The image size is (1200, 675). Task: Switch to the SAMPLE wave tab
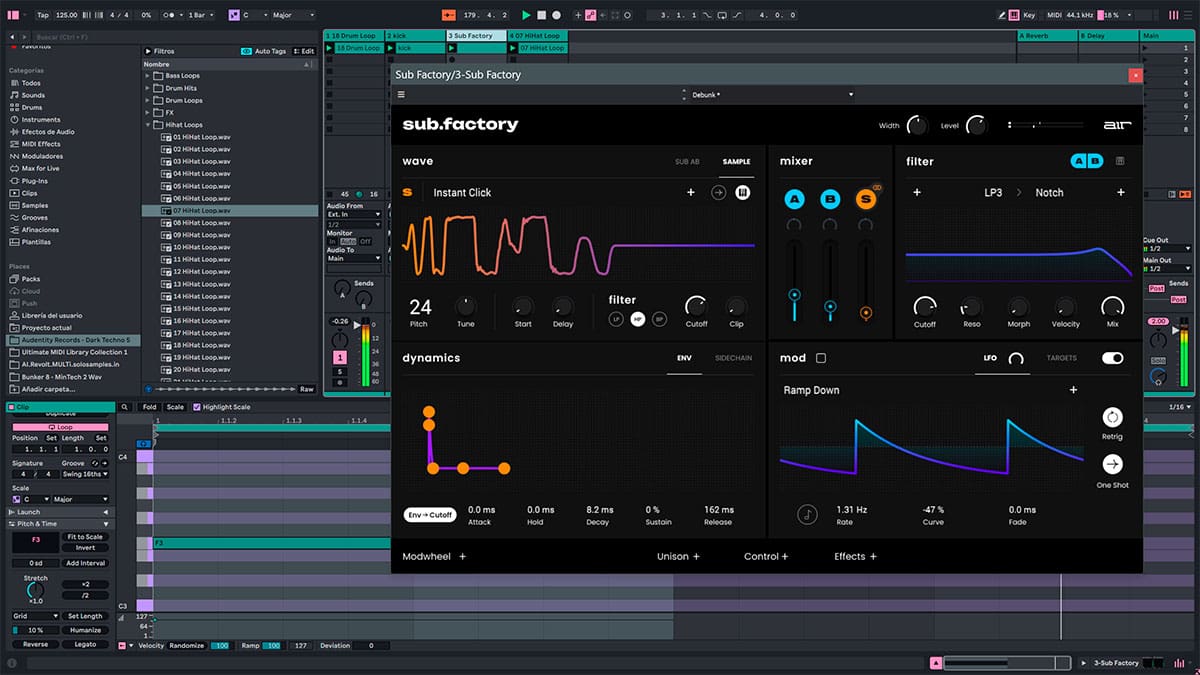pos(737,161)
